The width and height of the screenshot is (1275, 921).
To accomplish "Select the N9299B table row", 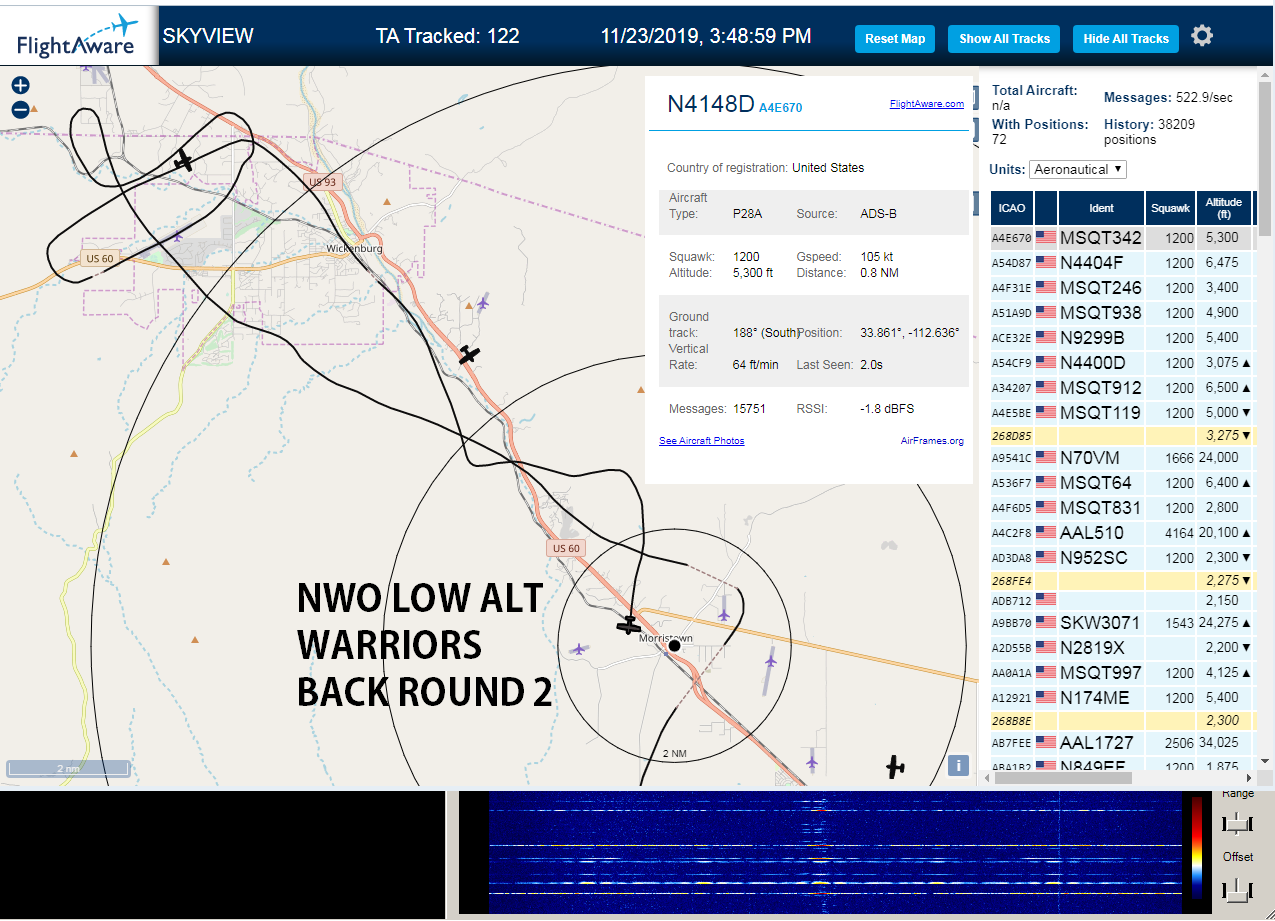I will [1121, 338].
